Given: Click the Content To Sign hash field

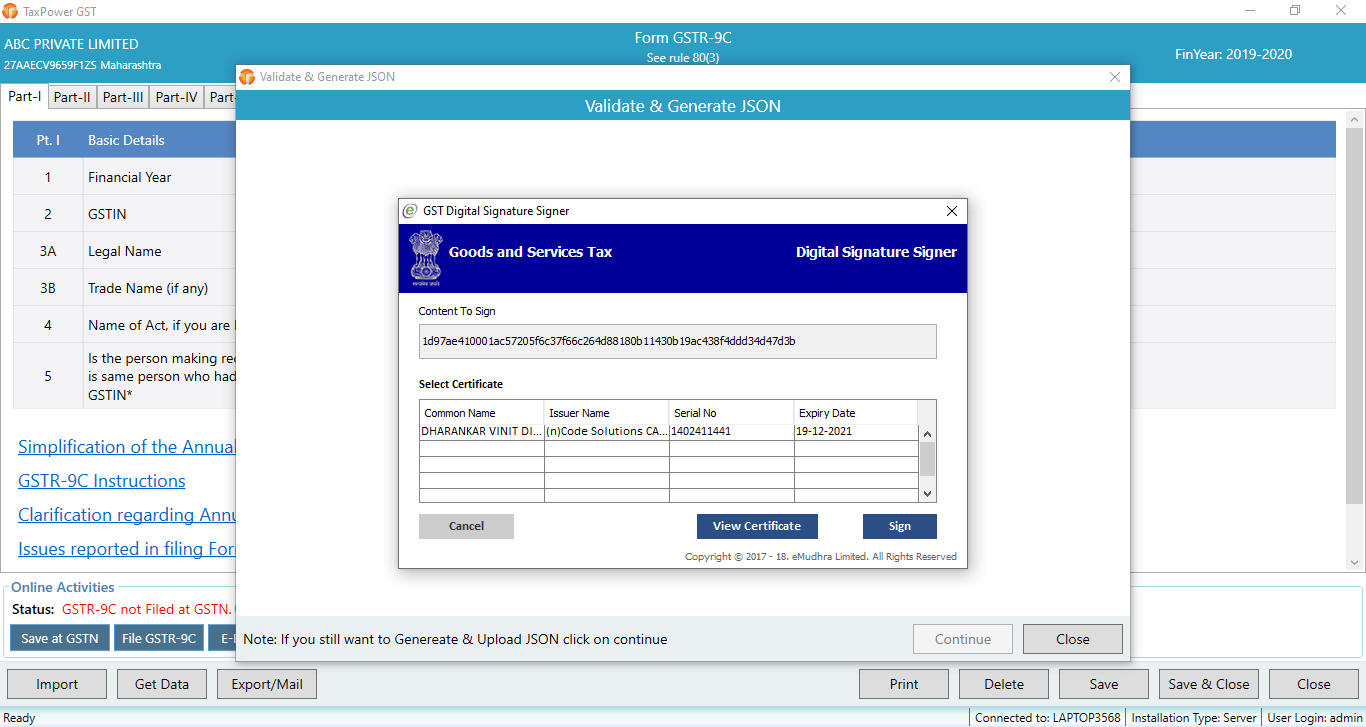Looking at the screenshot, I should click(x=678, y=341).
